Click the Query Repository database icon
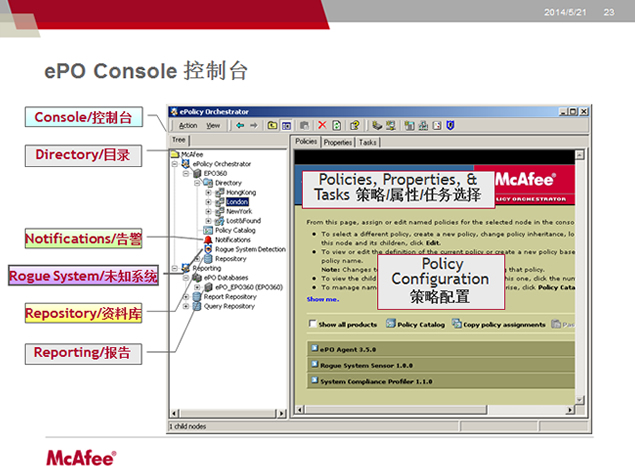The image size is (635, 466). tap(197, 306)
